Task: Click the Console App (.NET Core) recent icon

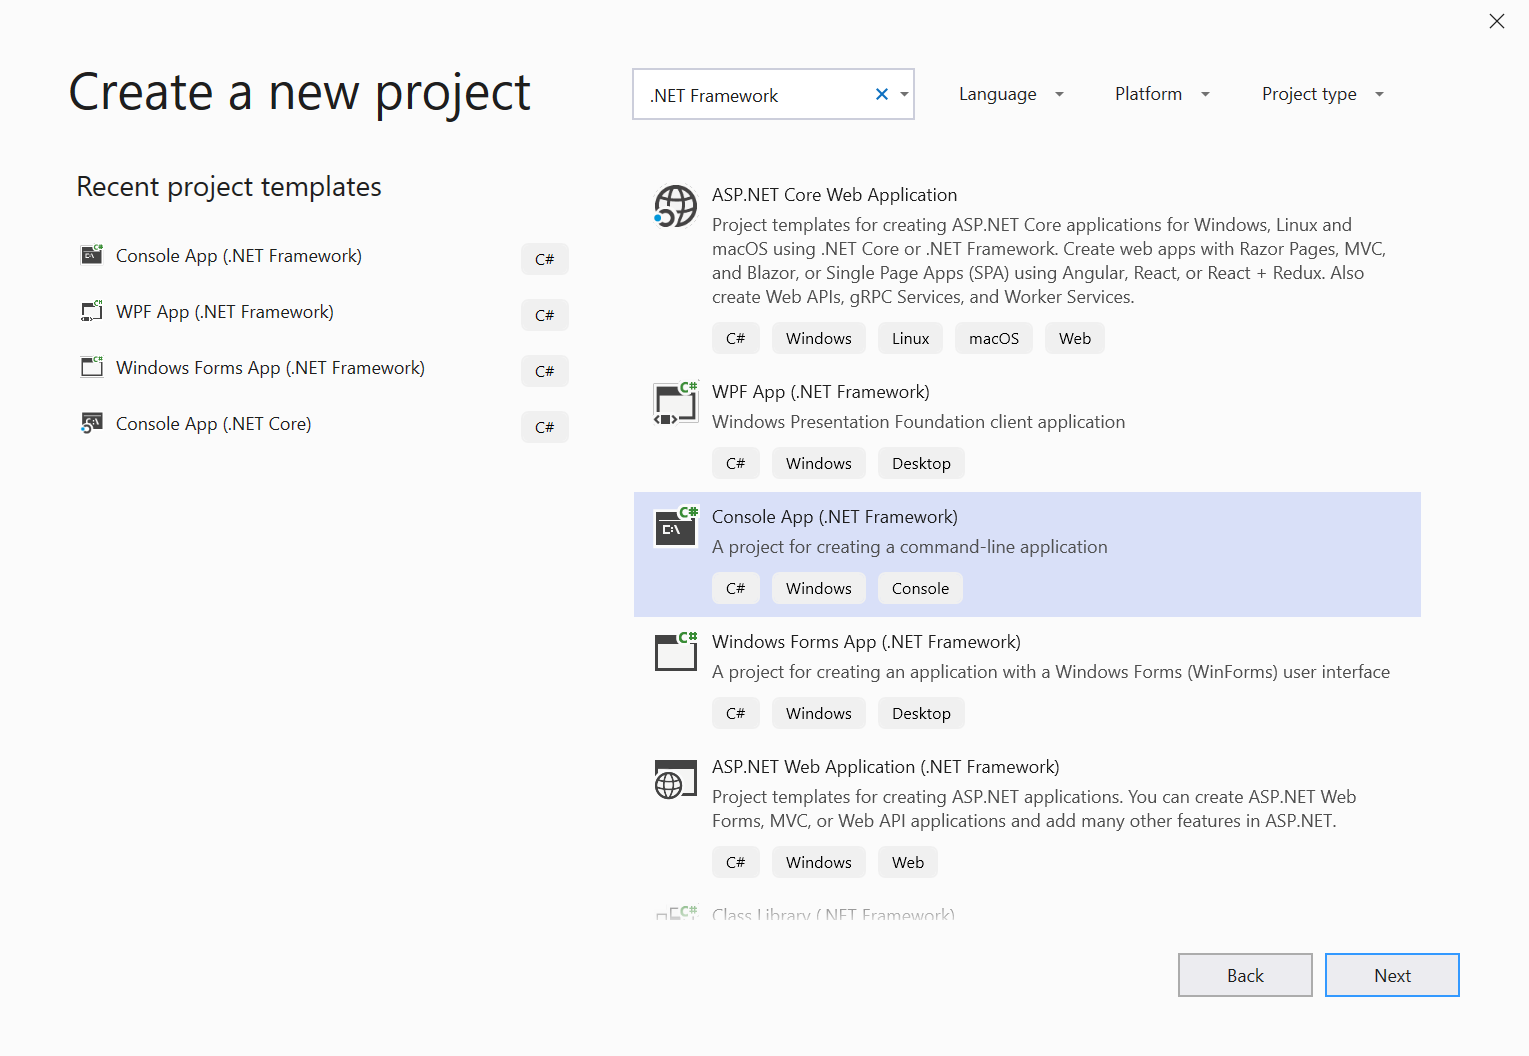Action: [91, 423]
